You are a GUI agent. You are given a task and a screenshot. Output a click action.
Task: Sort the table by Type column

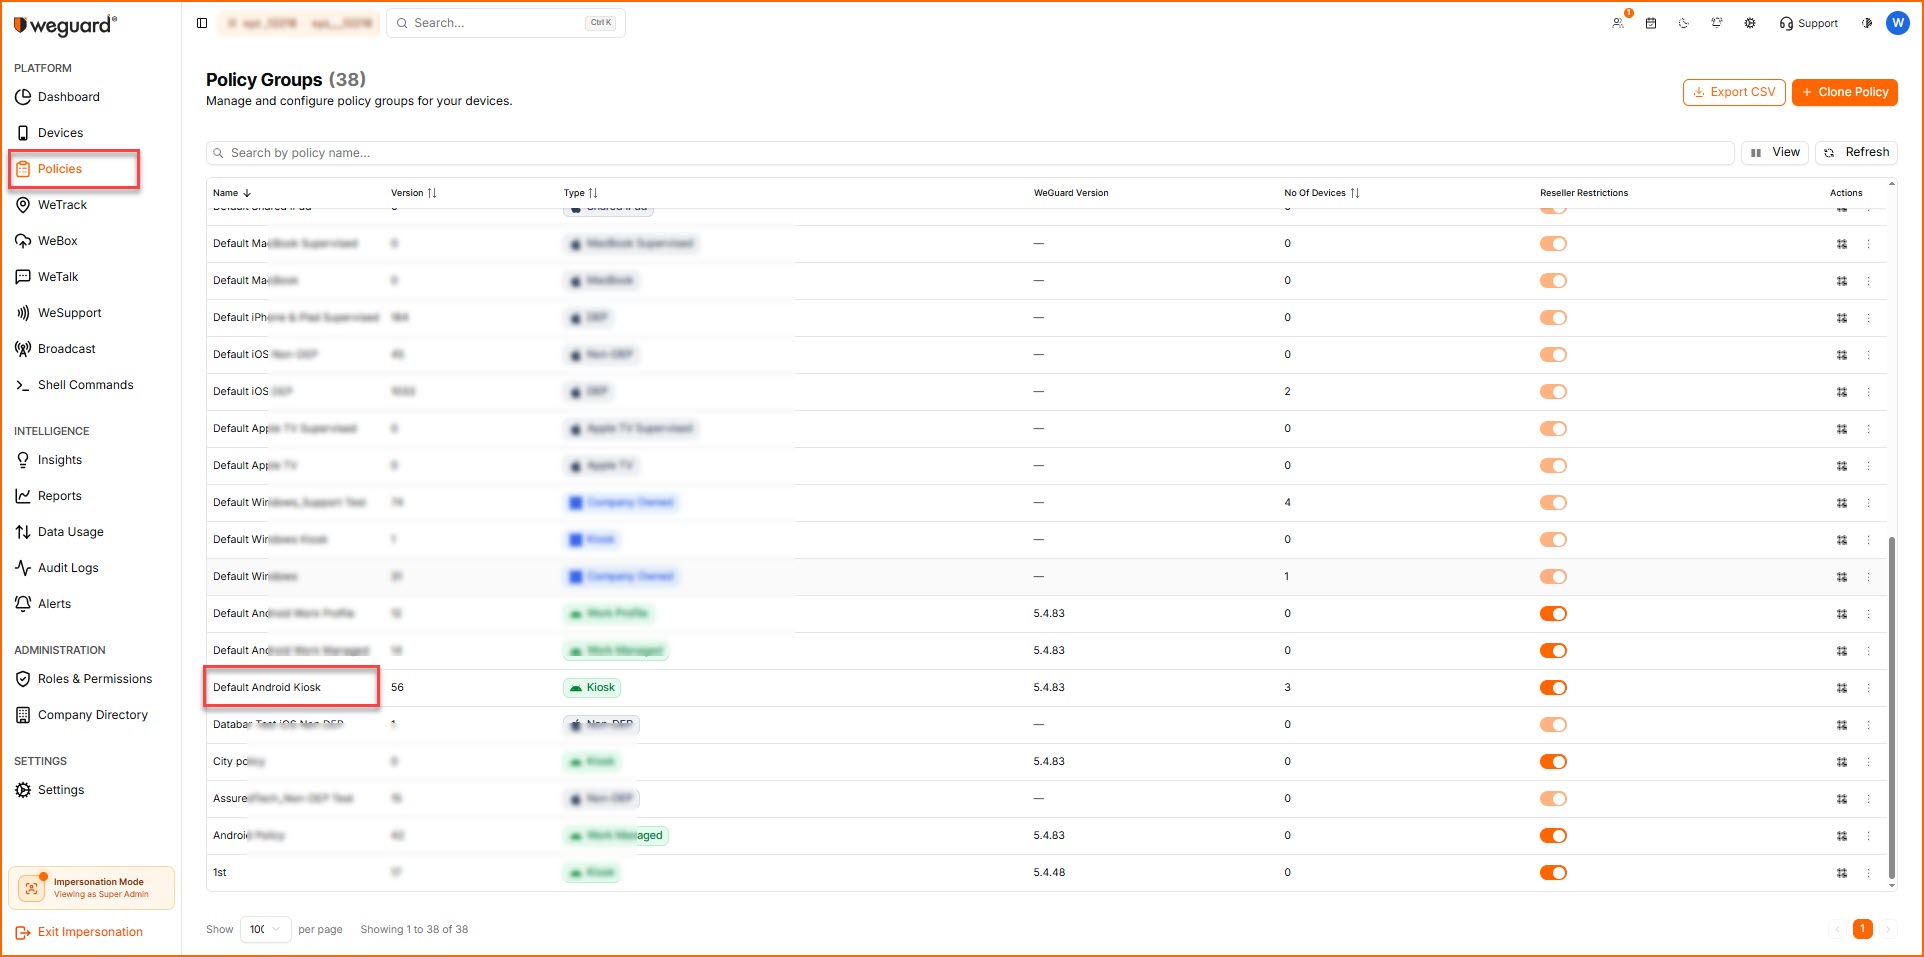580,193
